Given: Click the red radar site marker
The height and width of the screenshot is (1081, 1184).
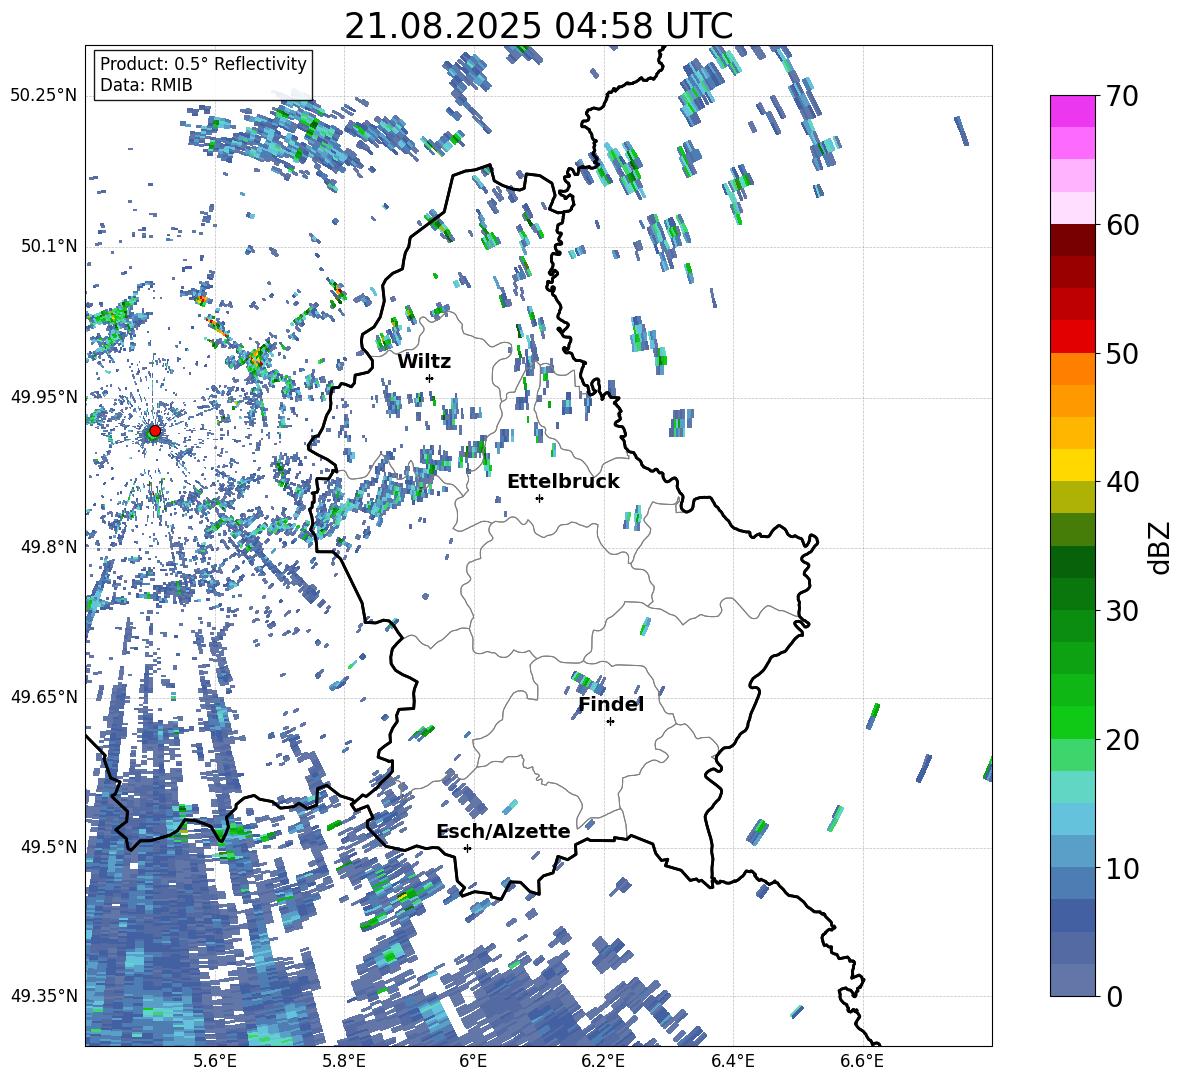Looking at the screenshot, I should [155, 430].
